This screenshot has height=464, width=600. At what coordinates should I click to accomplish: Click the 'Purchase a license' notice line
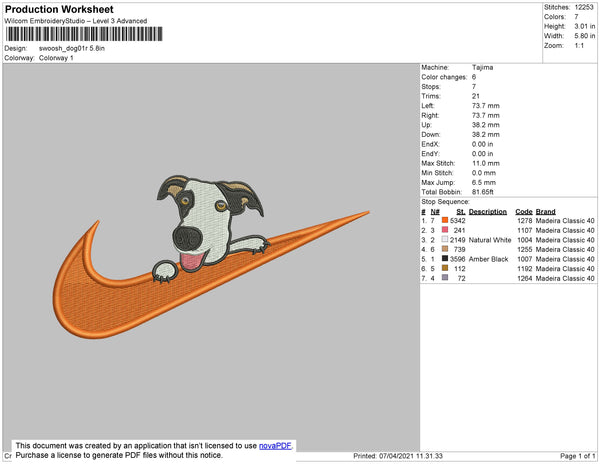(119, 455)
